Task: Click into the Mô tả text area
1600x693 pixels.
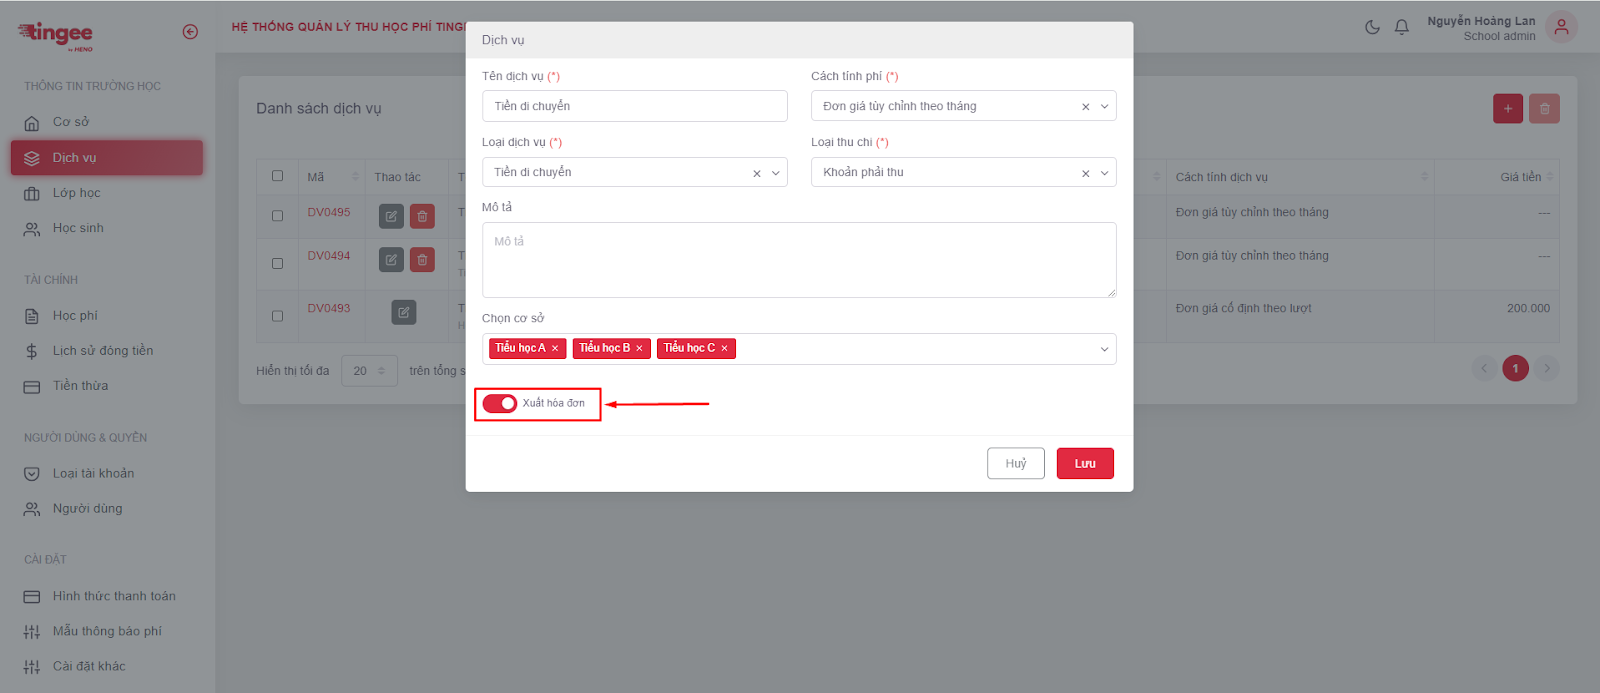Action: pos(798,260)
